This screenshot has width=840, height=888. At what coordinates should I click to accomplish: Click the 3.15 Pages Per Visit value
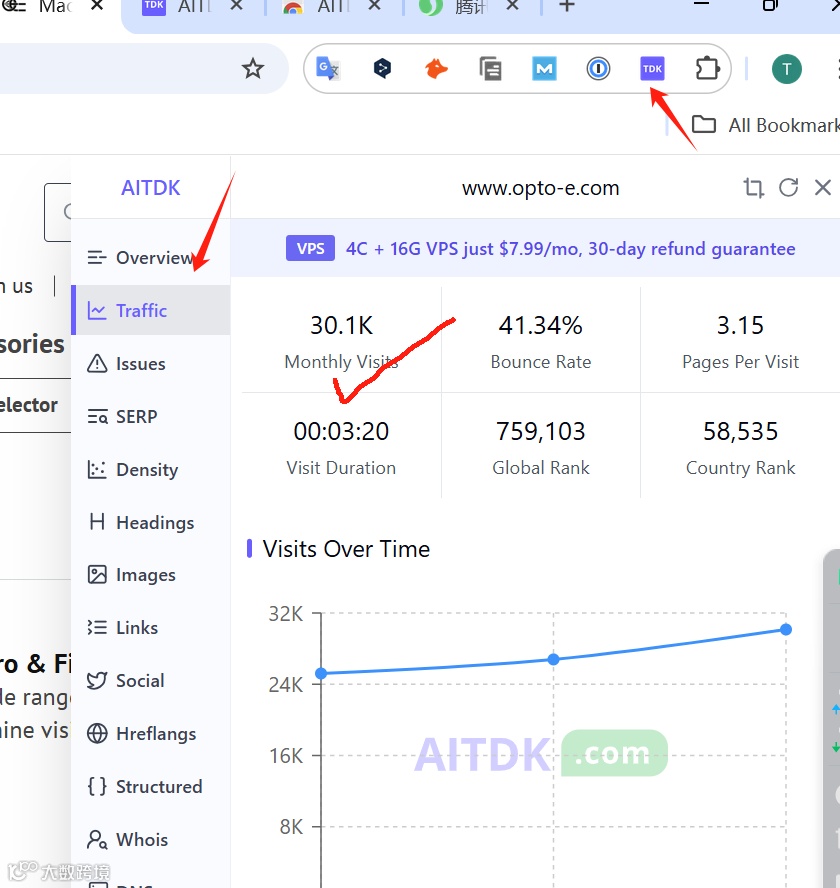[x=740, y=326]
